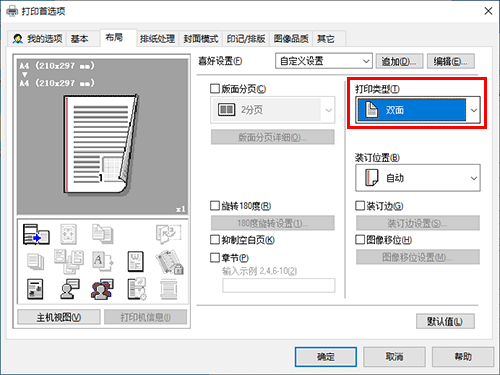
Task: Click the page with clock icon
Action: 137,289
